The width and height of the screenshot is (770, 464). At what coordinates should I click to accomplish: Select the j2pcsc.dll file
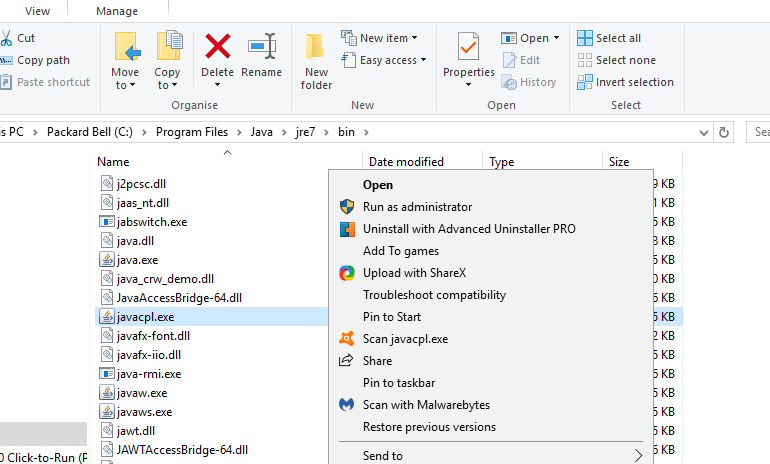(141, 184)
